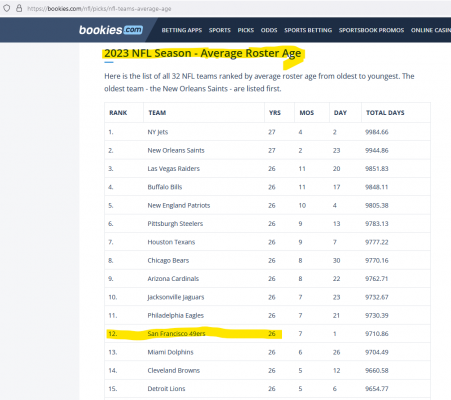451x400 pixels.
Task: Select the Philadelphia Eagles team name
Action: tap(176, 315)
